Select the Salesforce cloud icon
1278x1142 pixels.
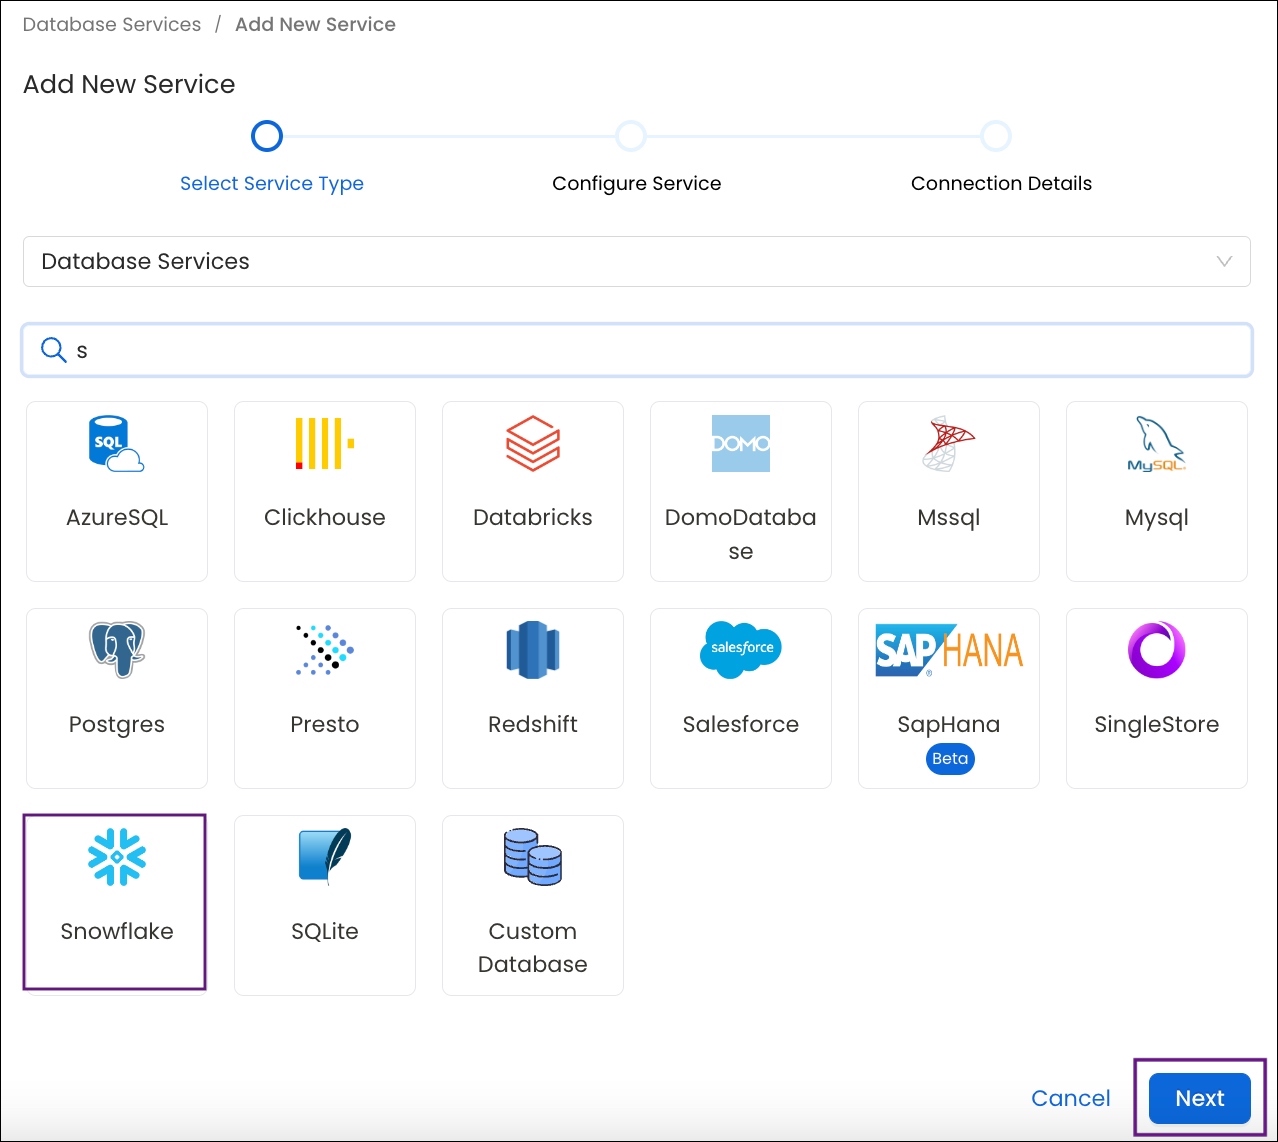tap(740, 650)
